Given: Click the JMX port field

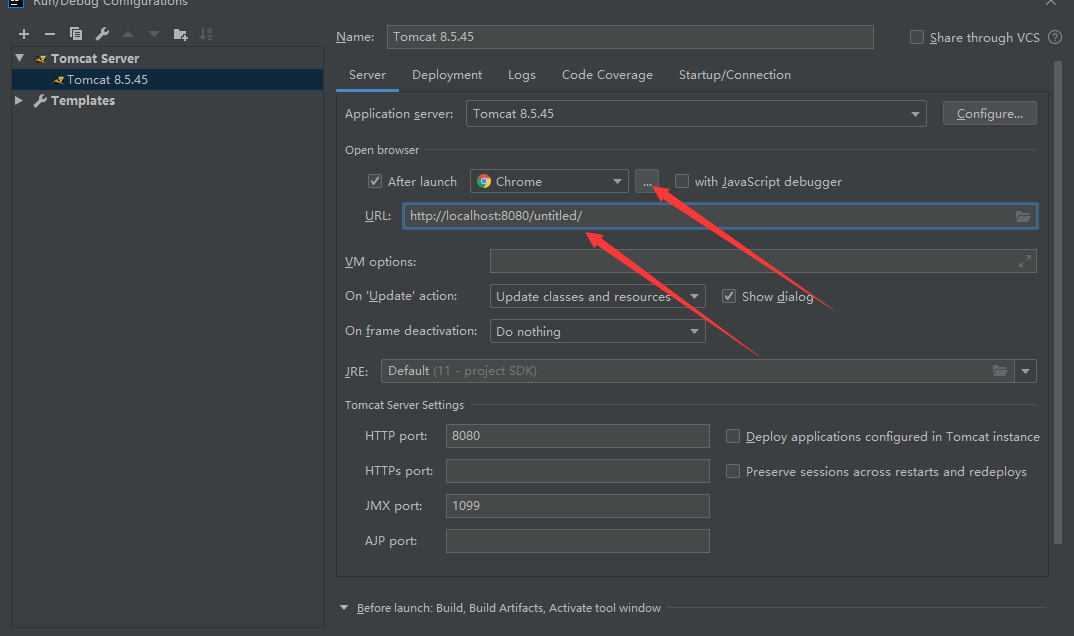Looking at the screenshot, I should [x=577, y=506].
